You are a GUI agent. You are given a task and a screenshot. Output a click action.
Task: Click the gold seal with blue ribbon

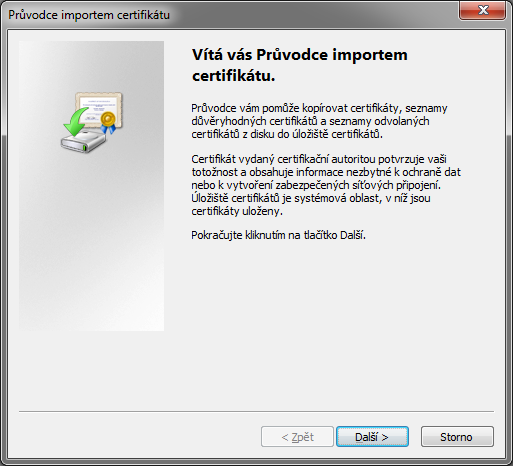[x=108, y=122]
